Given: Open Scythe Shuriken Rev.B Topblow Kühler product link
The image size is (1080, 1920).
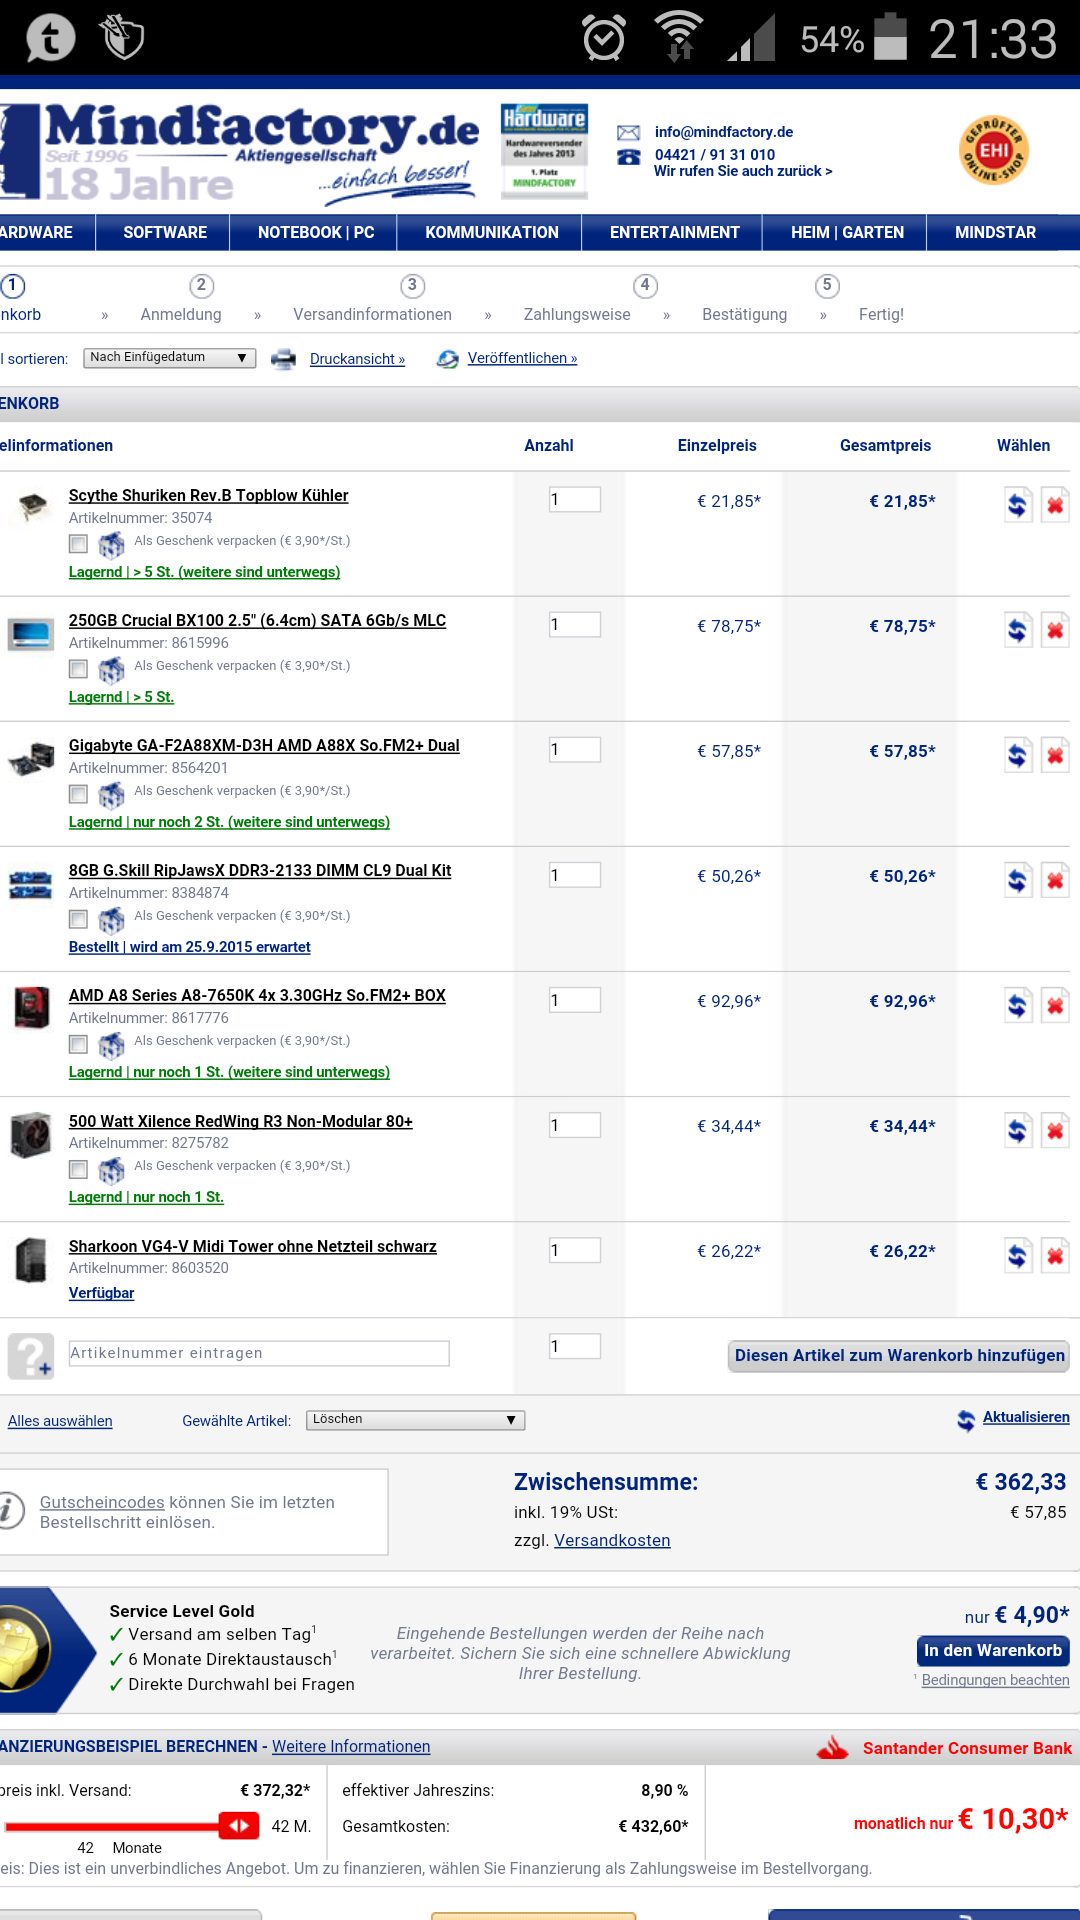Looking at the screenshot, I should [209, 496].
